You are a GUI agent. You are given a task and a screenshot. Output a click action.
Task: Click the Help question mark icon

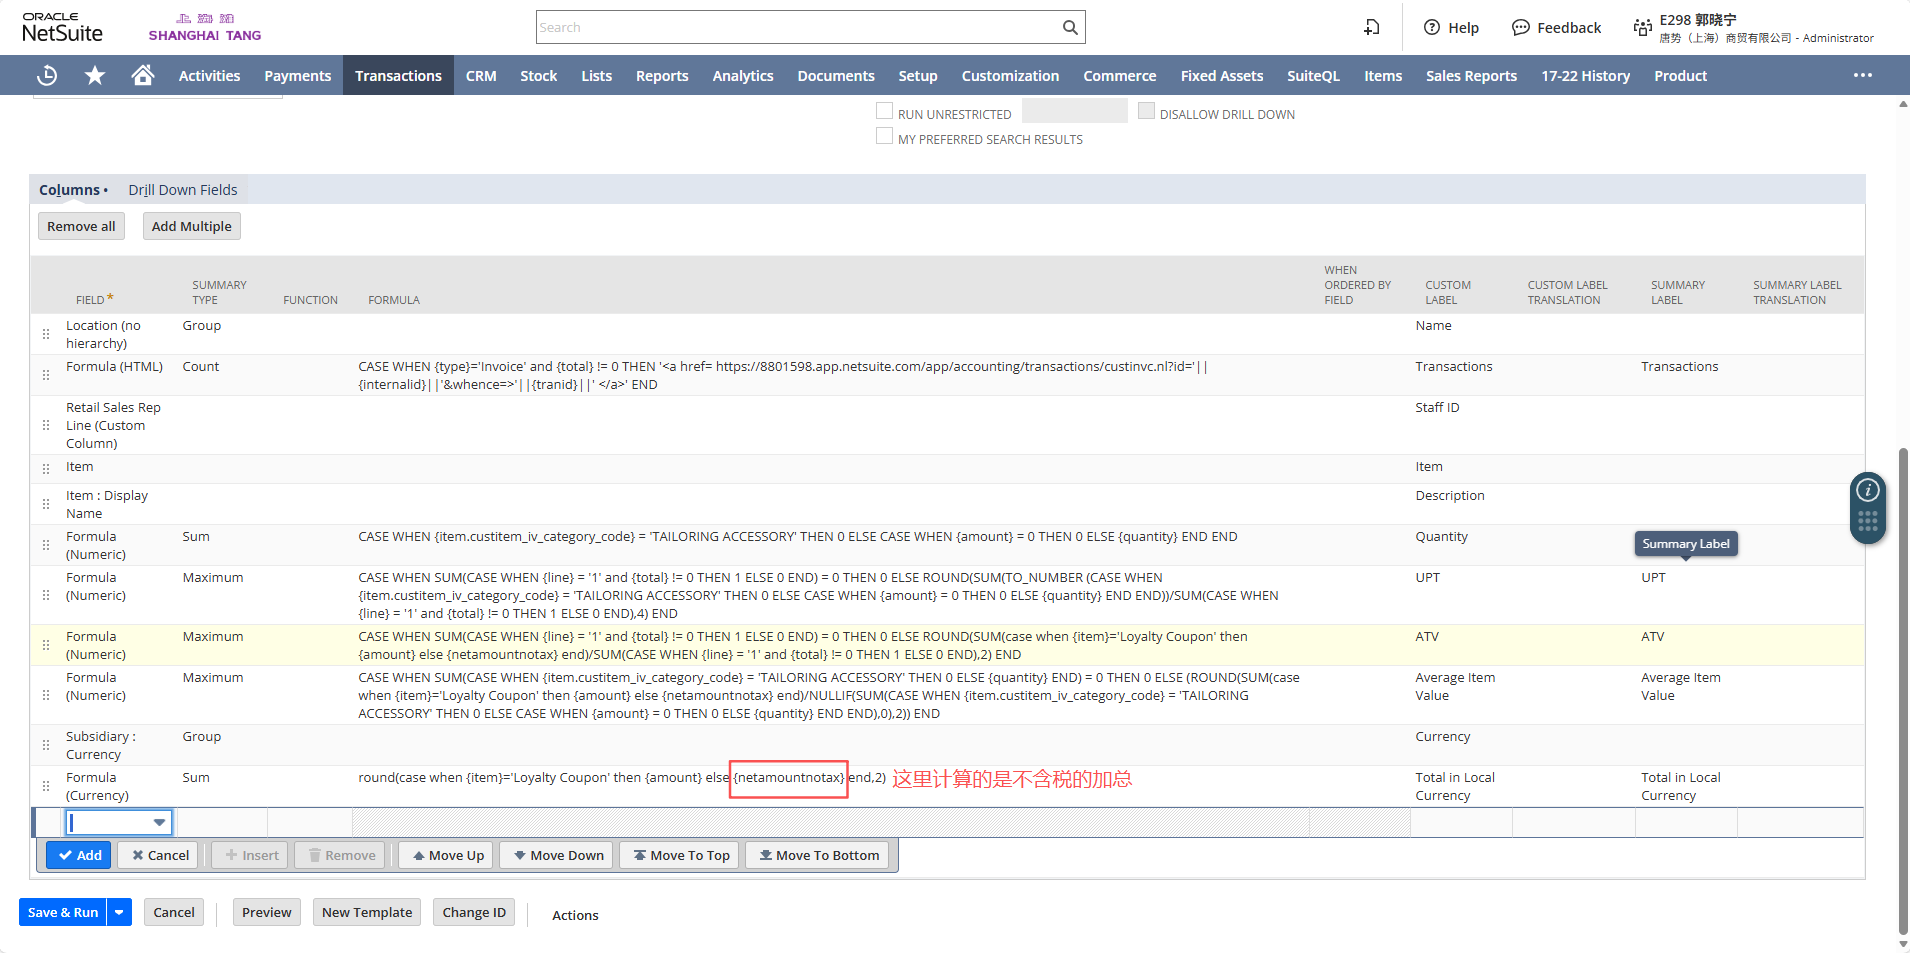pyautogui.click(x=1432, y=27)
